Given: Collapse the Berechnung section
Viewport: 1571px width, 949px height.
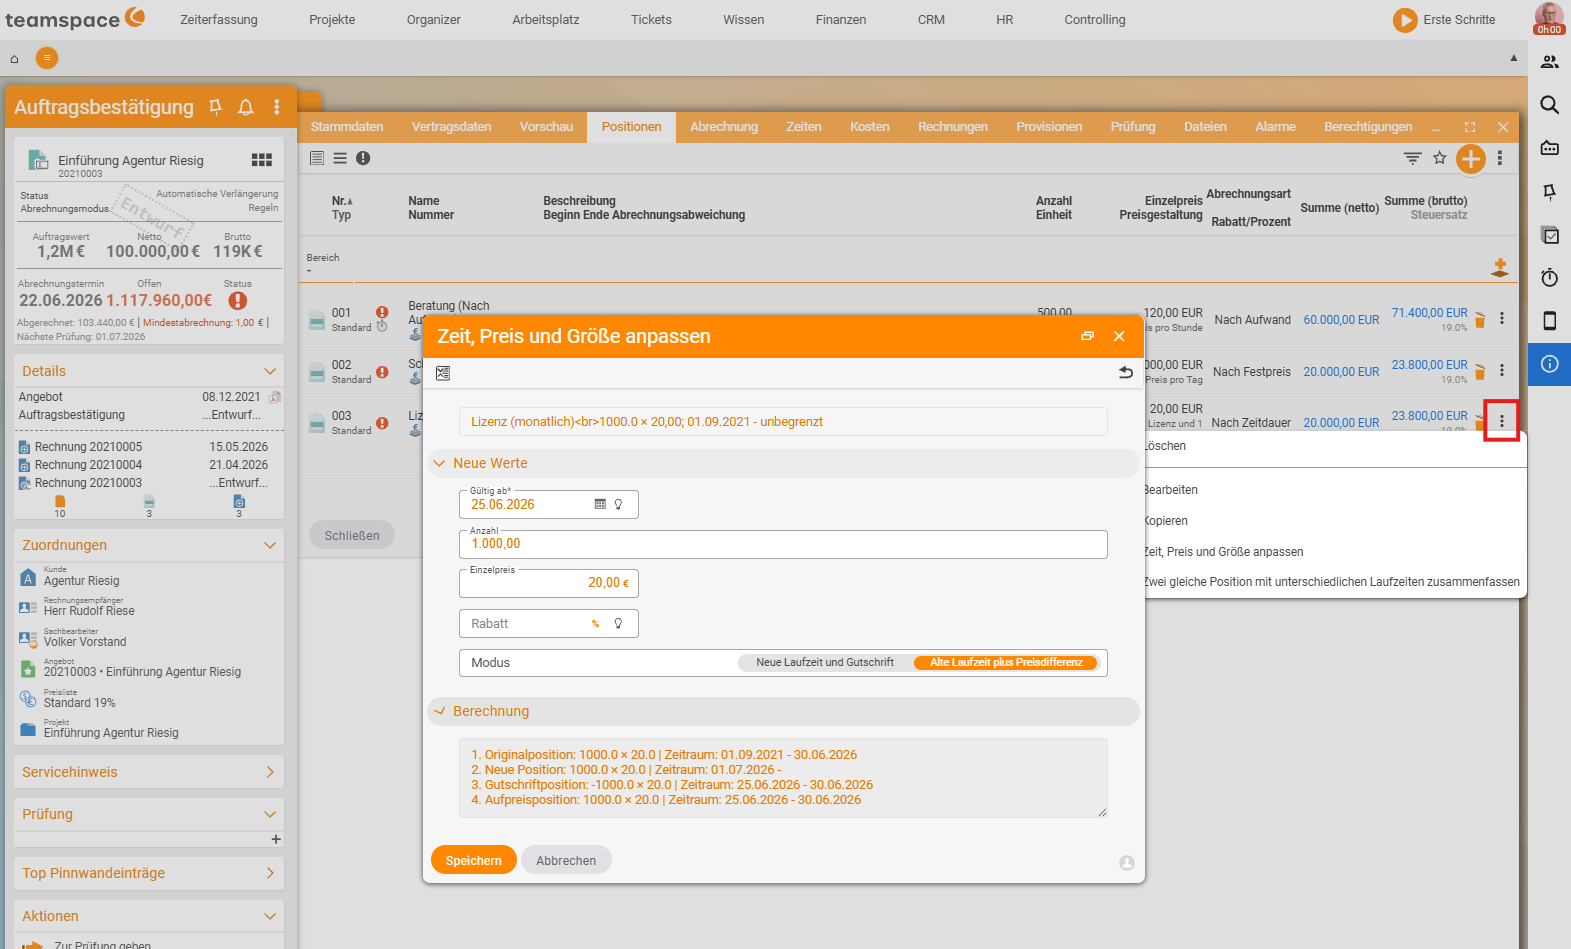Looking at the screenshot, I should 439,711.
